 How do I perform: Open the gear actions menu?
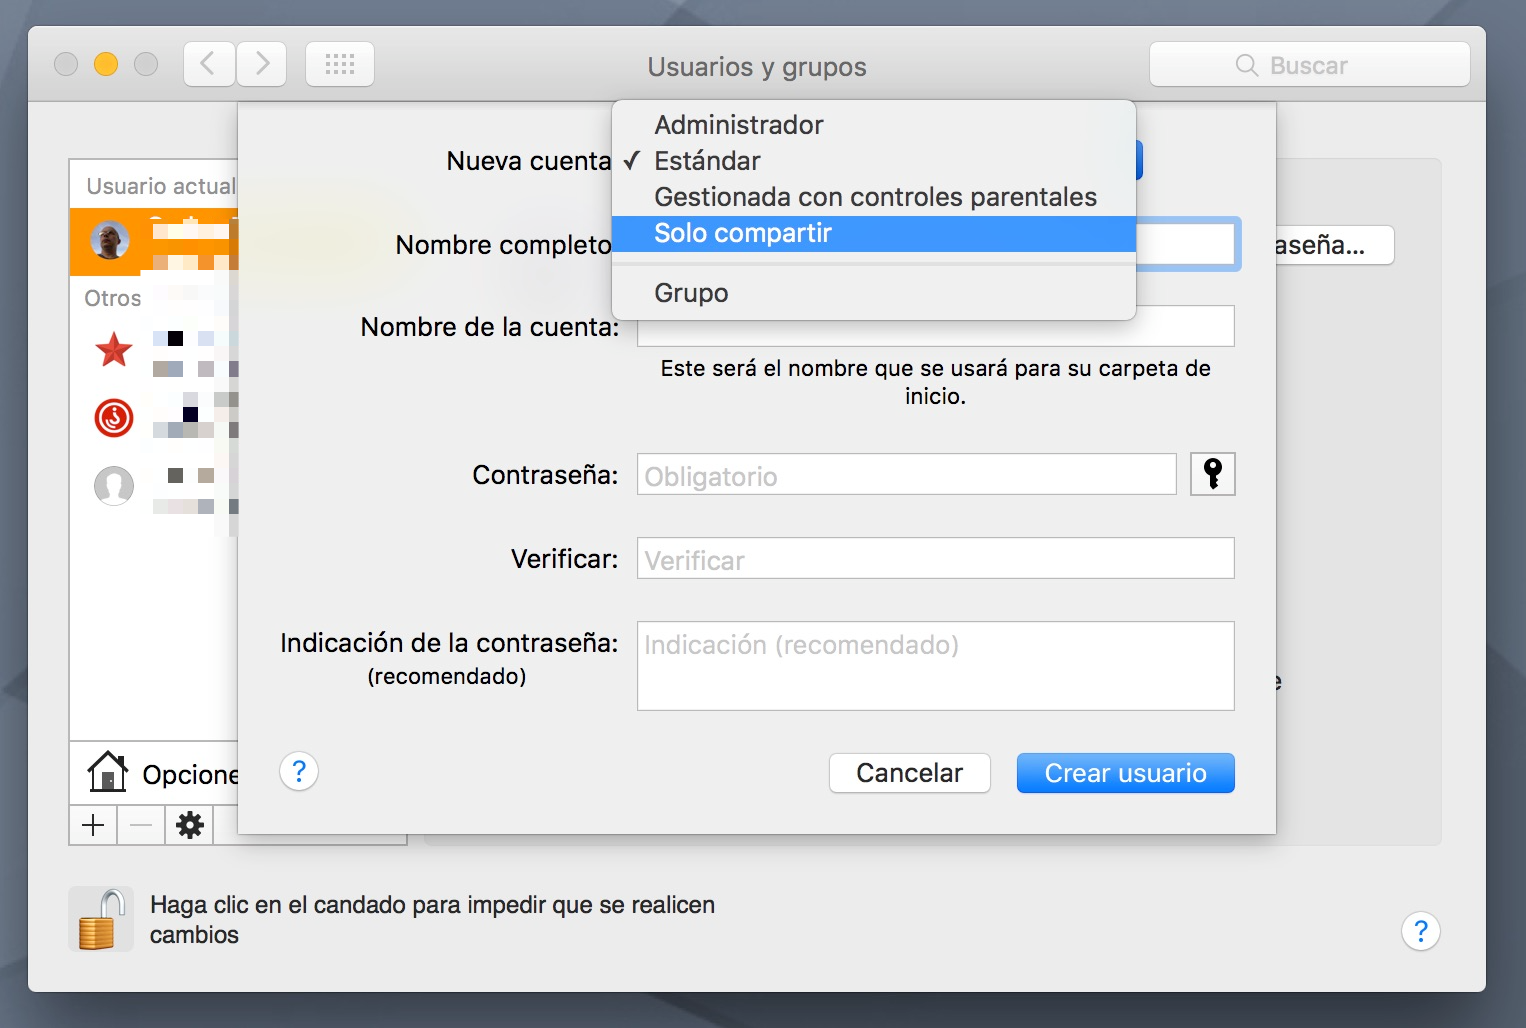pyautogui.click(x=189, y=825)
